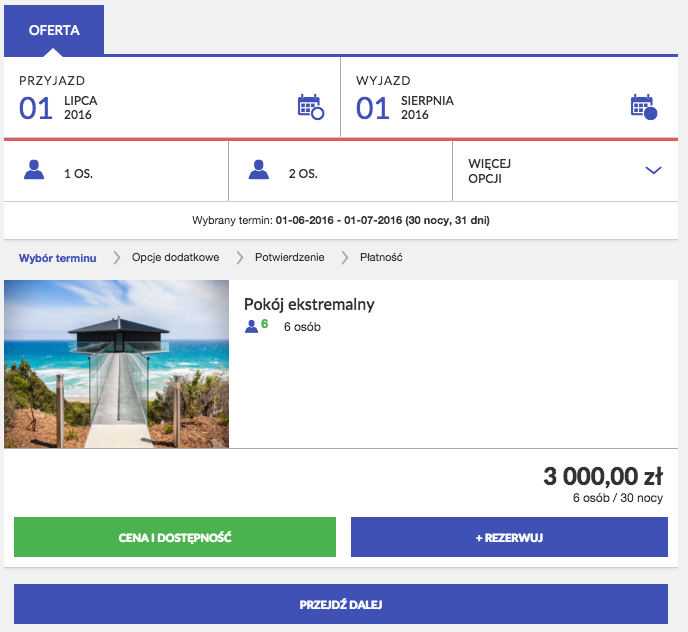Screen dimensions: 688x632
Task: Open the arrival date calendar icon
Action: pos(311,107)
